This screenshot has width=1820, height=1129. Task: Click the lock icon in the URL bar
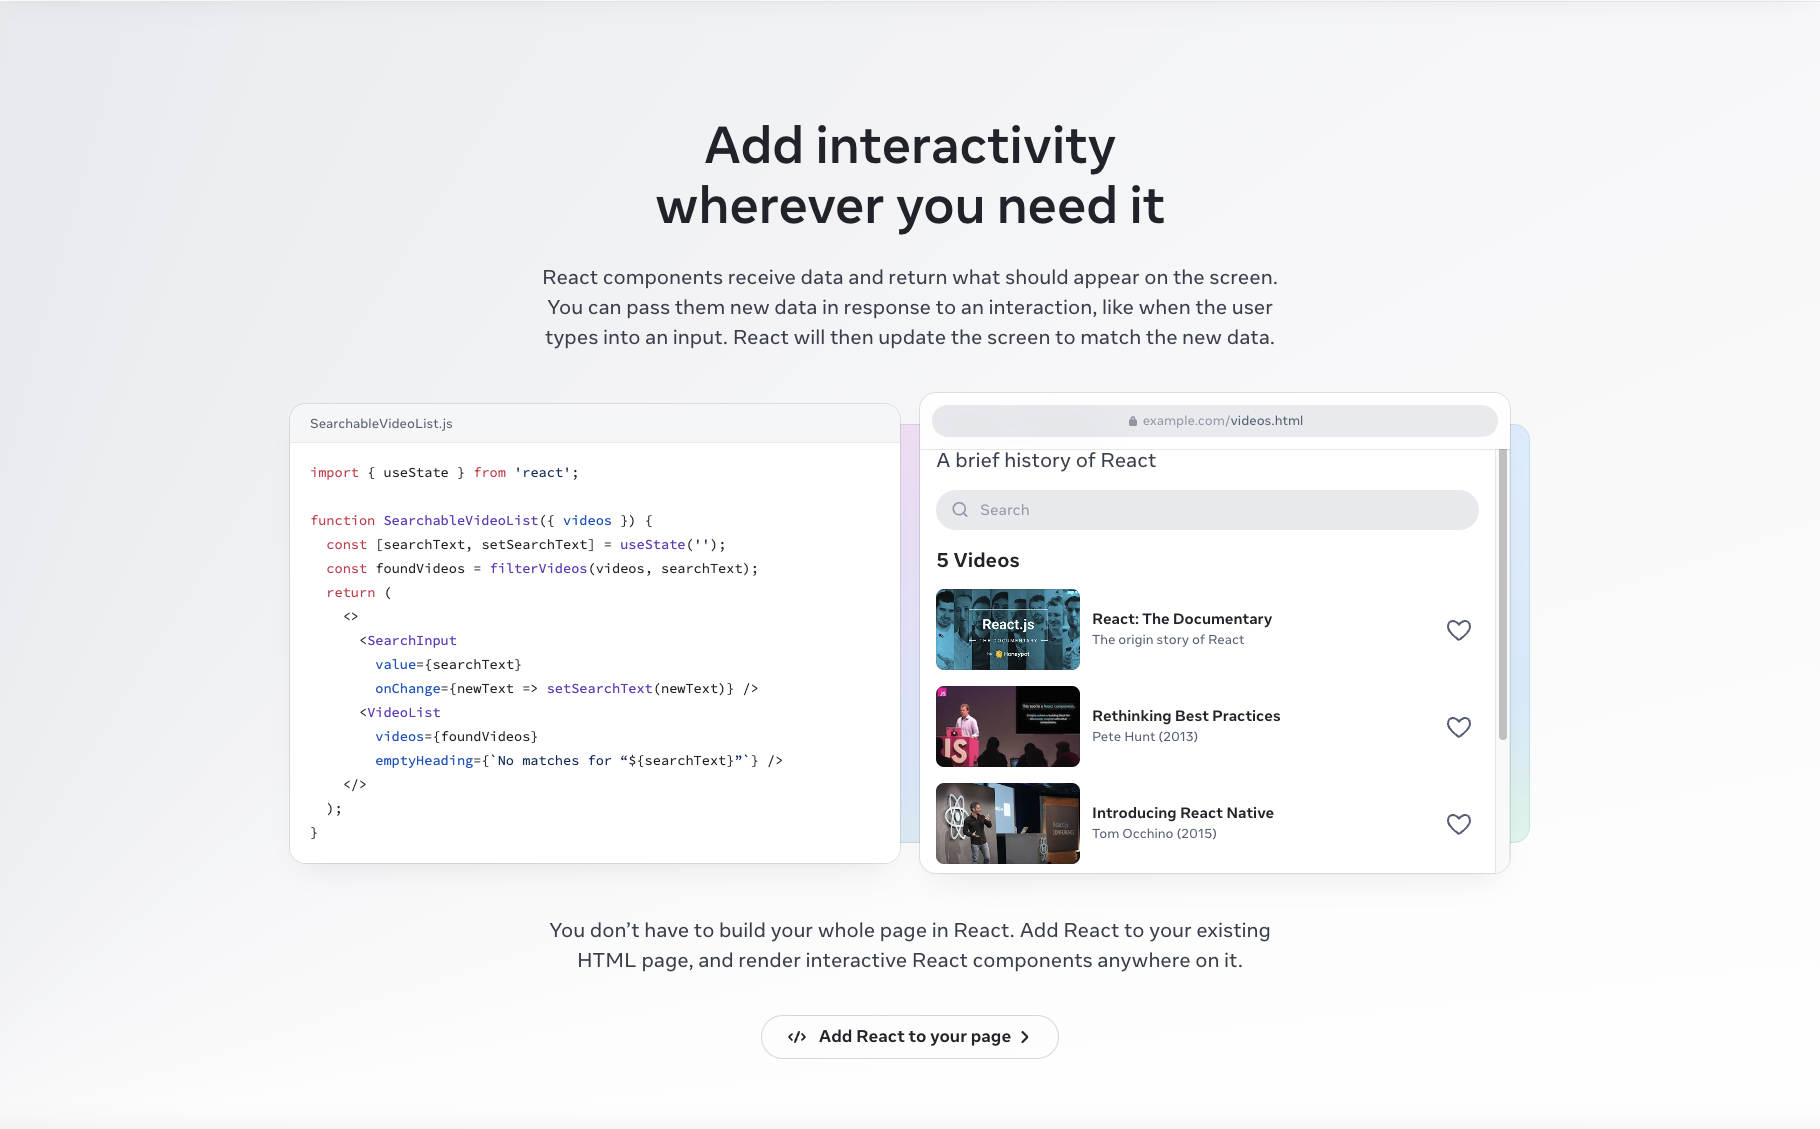pyautogui.click(x=1133, y=421)
